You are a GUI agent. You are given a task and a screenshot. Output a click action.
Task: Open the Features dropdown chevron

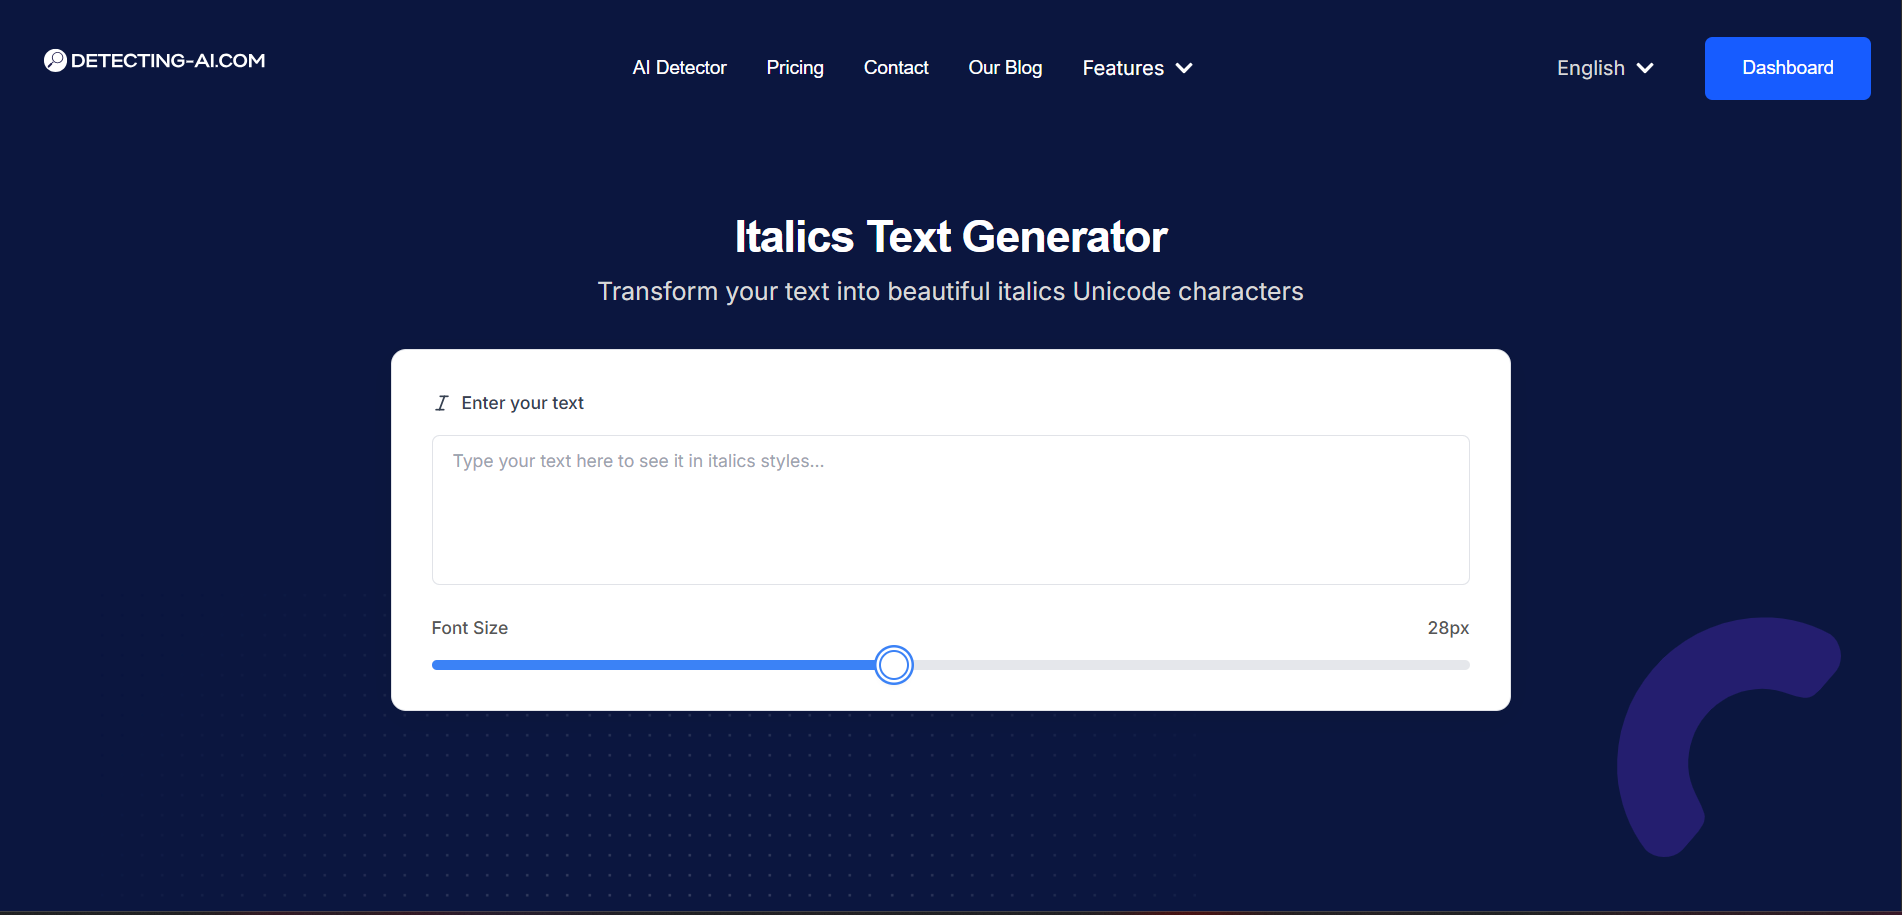click(x=1185, y=68)
